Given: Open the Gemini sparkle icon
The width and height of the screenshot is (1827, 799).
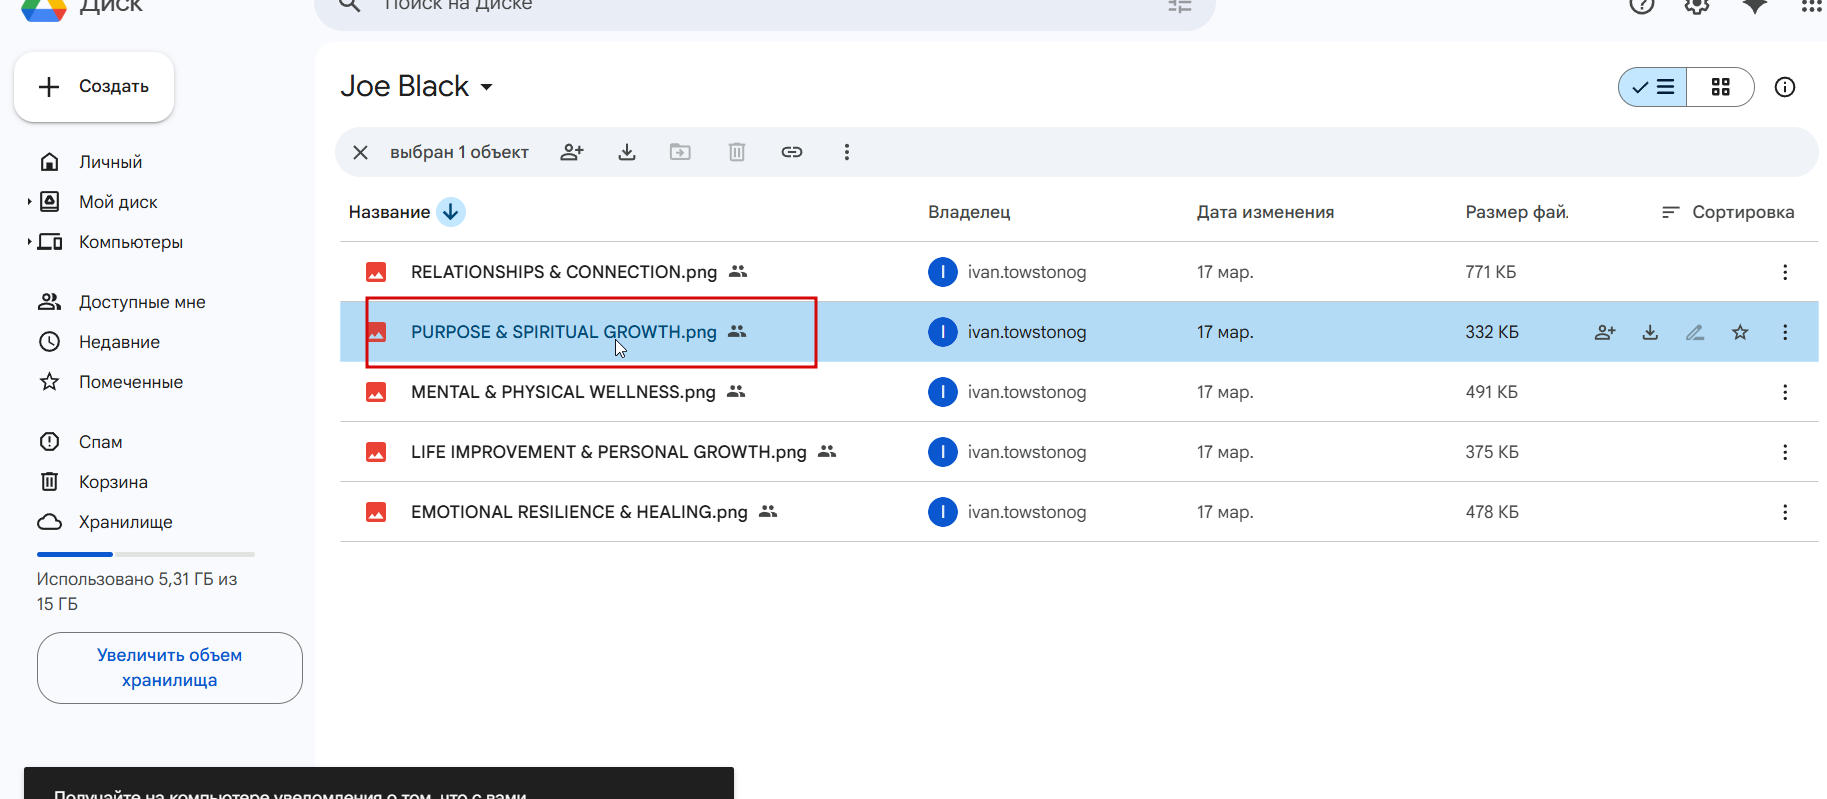Looking at the screenshot, I should pos(1755,6).
